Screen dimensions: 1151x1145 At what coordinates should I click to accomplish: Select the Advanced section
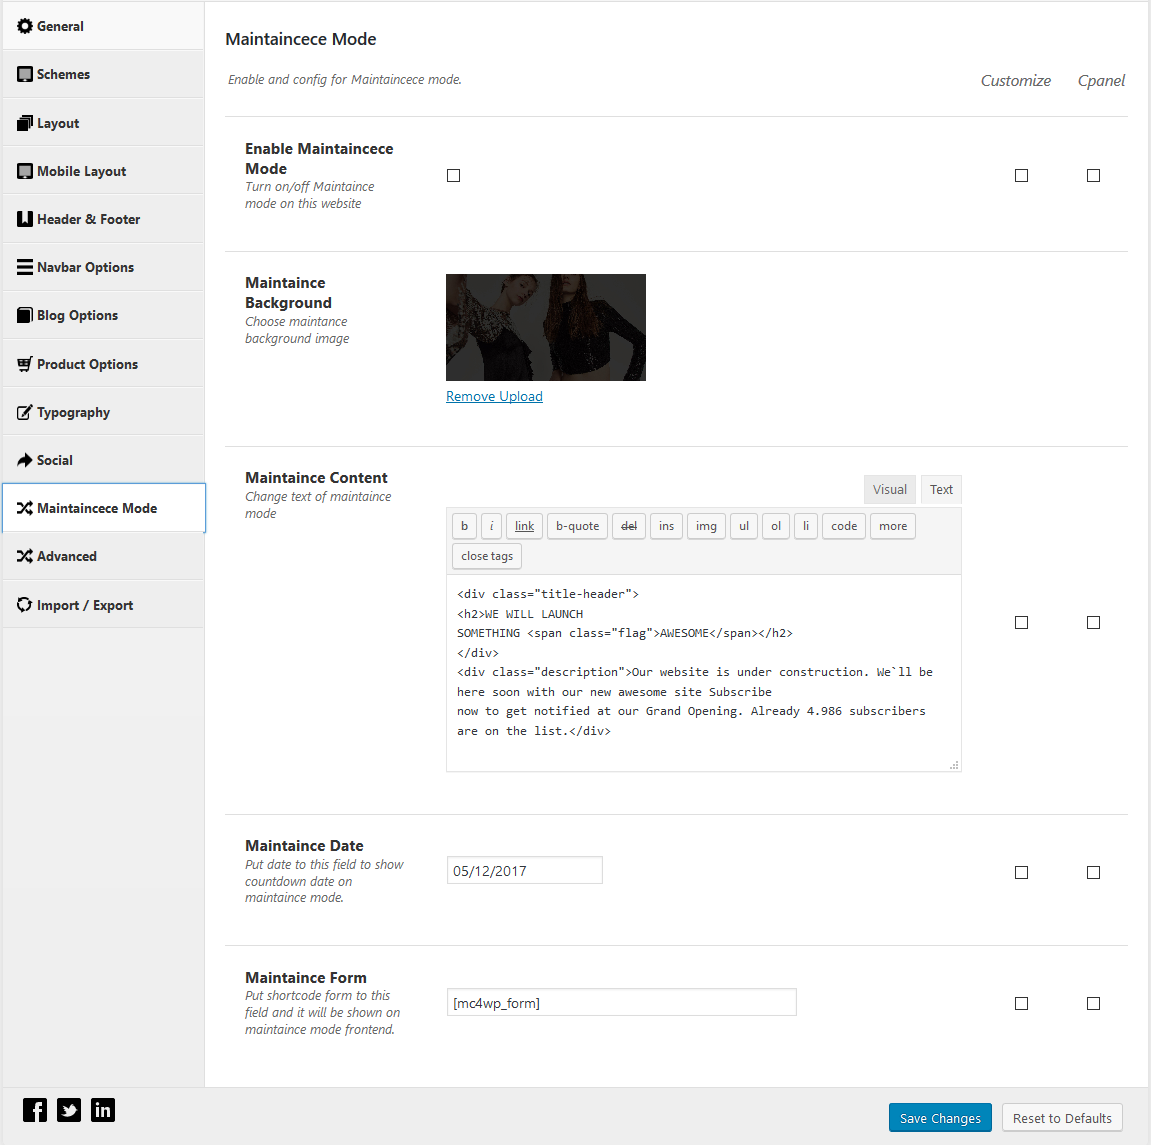103,556
